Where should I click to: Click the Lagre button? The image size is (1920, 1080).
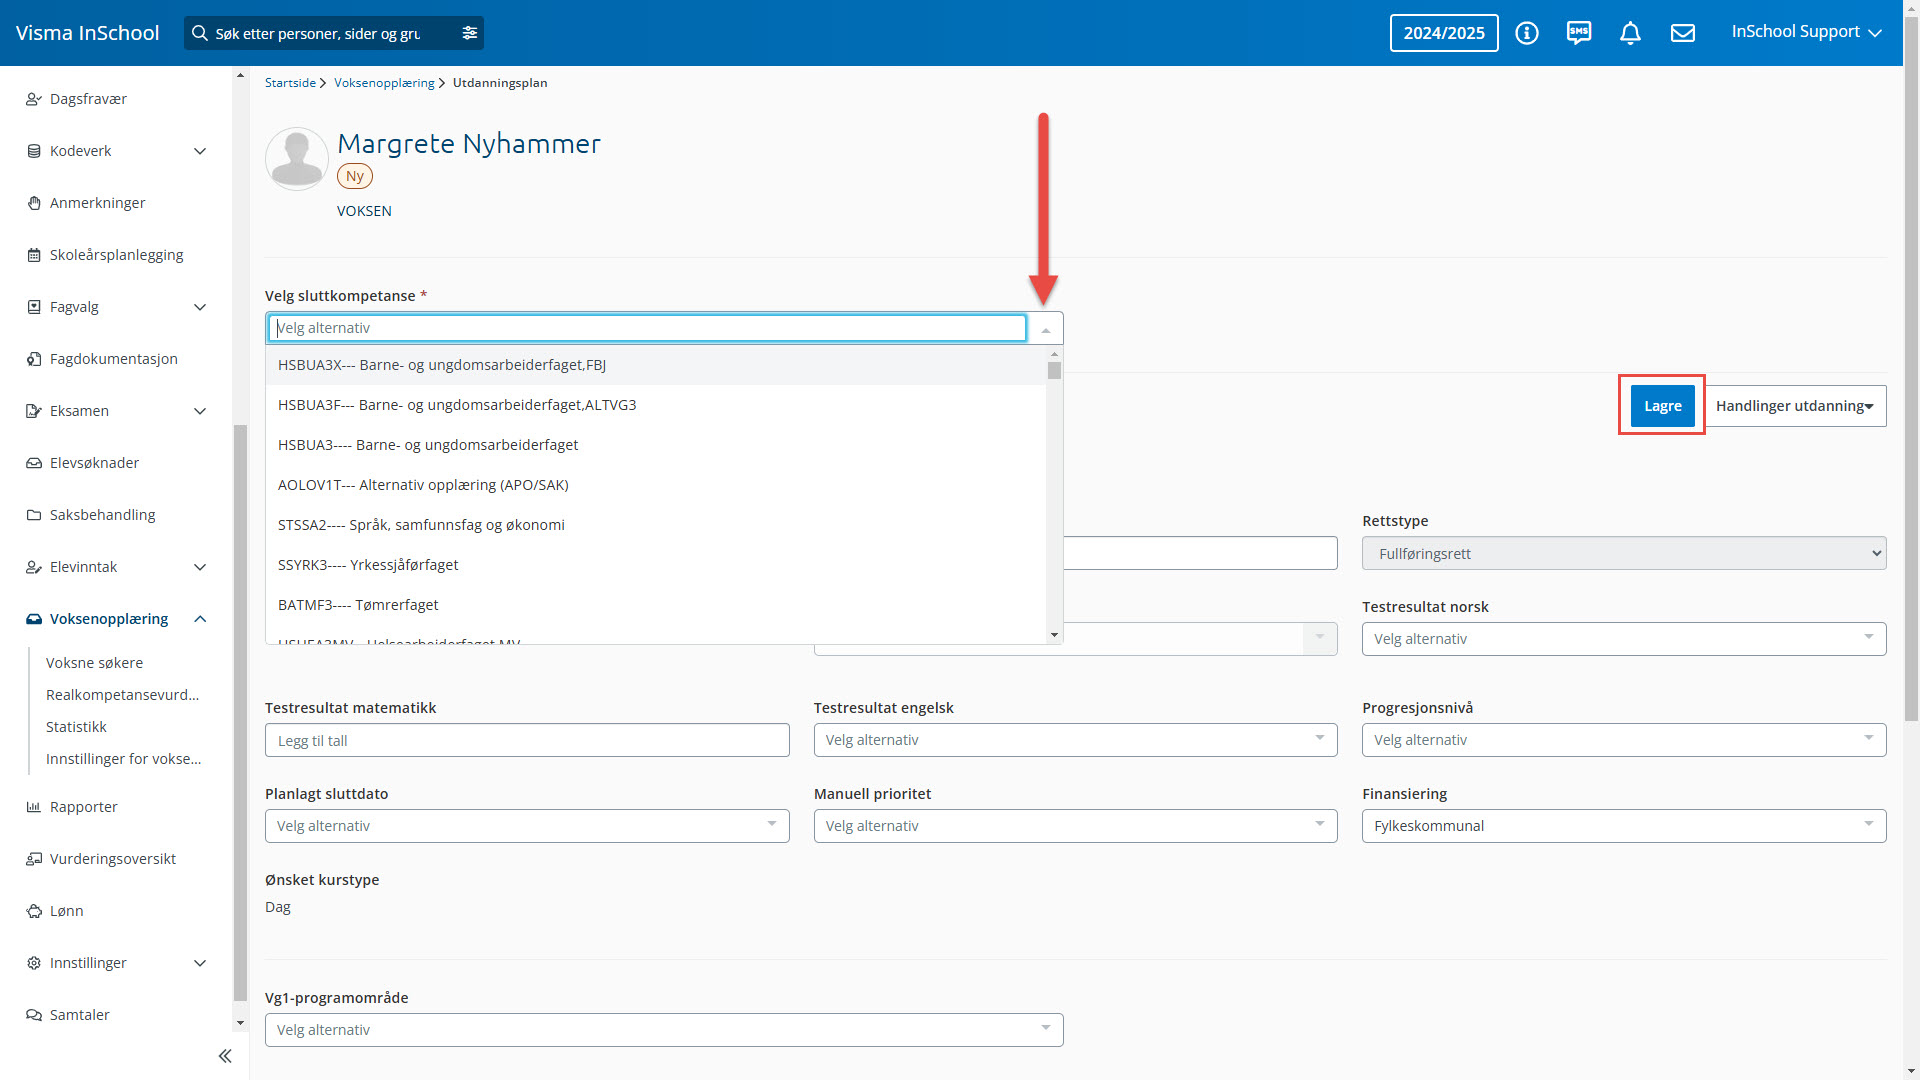pyautogui.click(x=1662, y=406)
